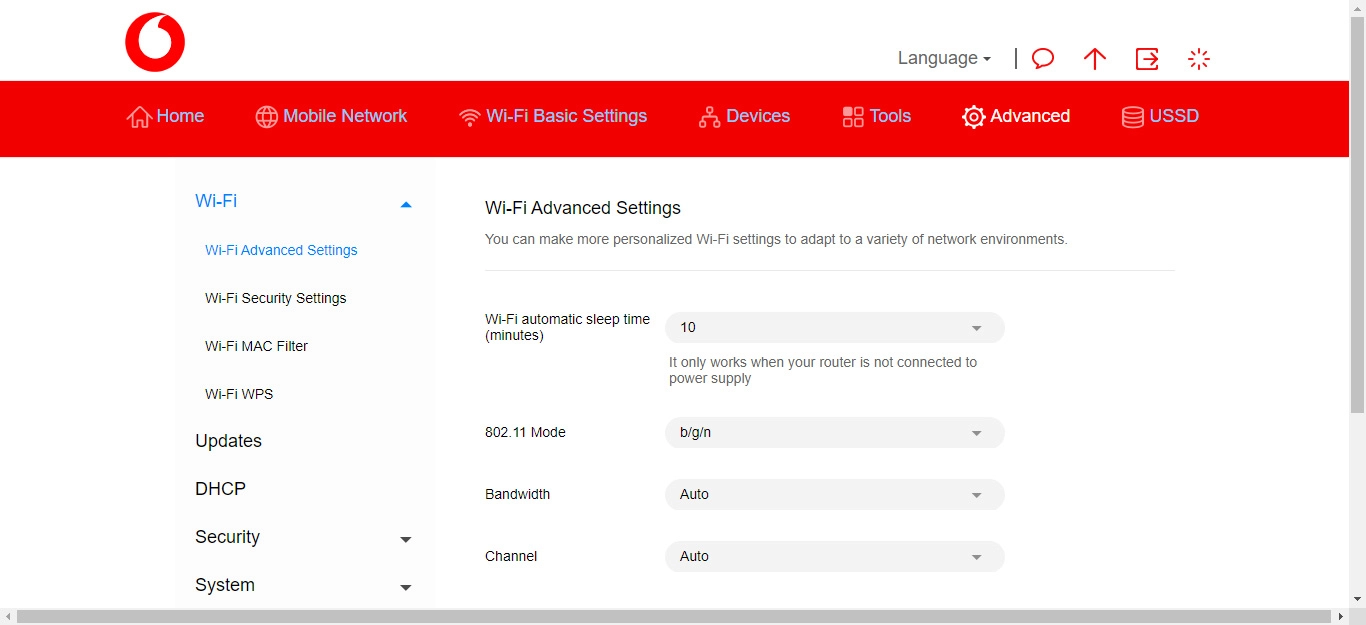Collapse the Wi-Fi sidebar section
Viewport: 1366px width, 625px height.
click(405, 203)
